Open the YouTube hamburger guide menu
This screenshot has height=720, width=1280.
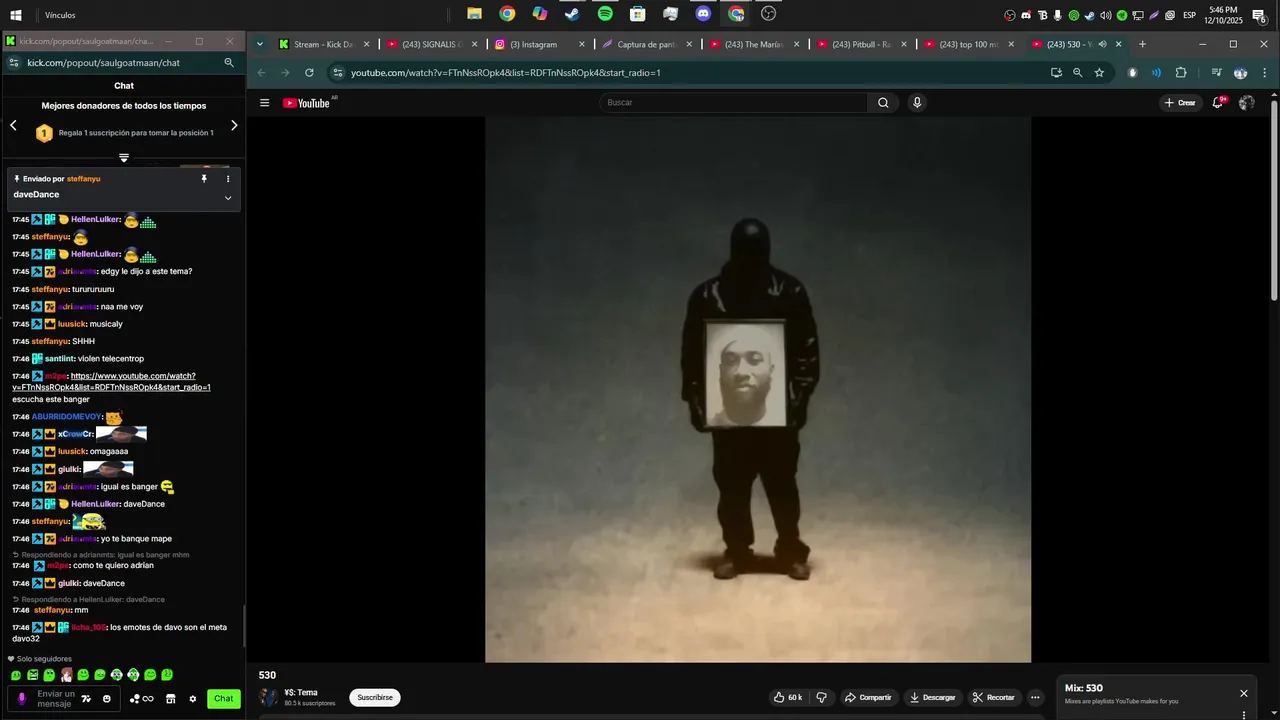click(264, 103)
